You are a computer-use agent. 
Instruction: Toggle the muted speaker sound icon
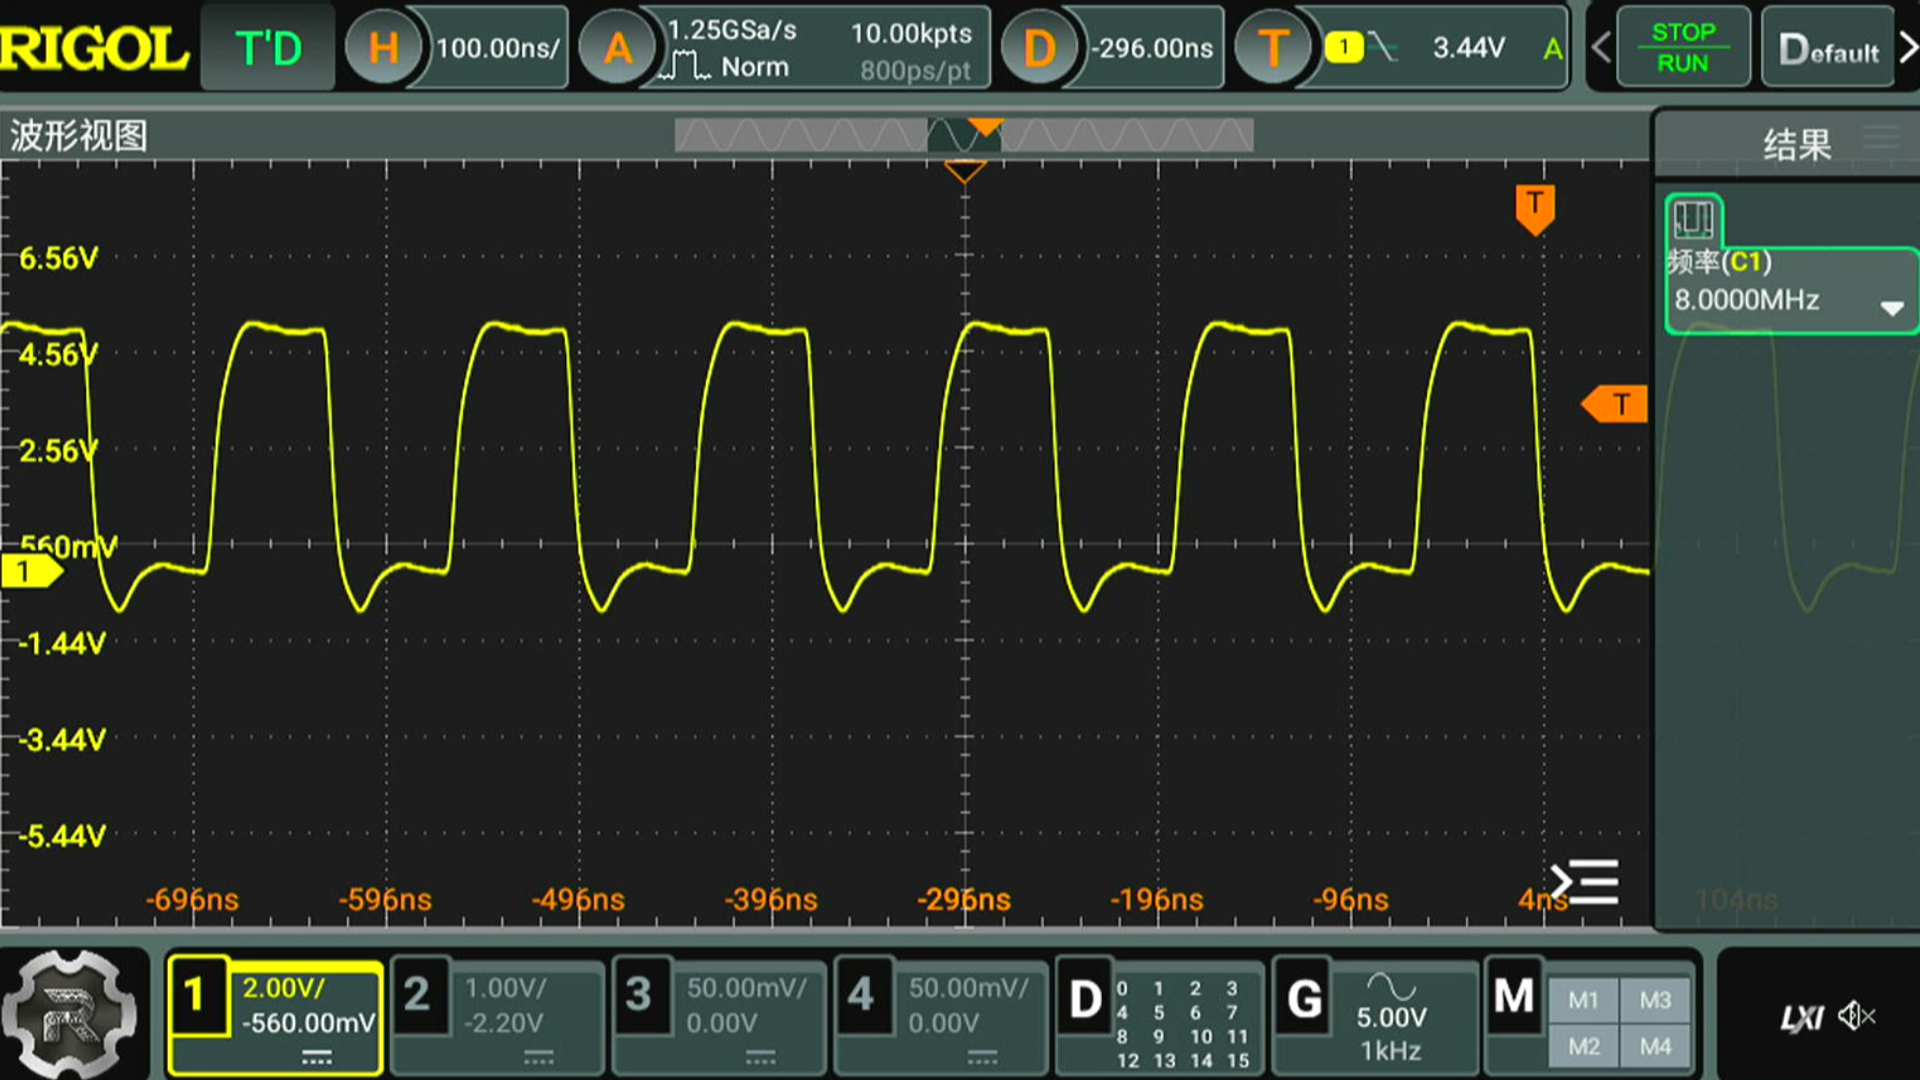click(x=1855, y=1017)
